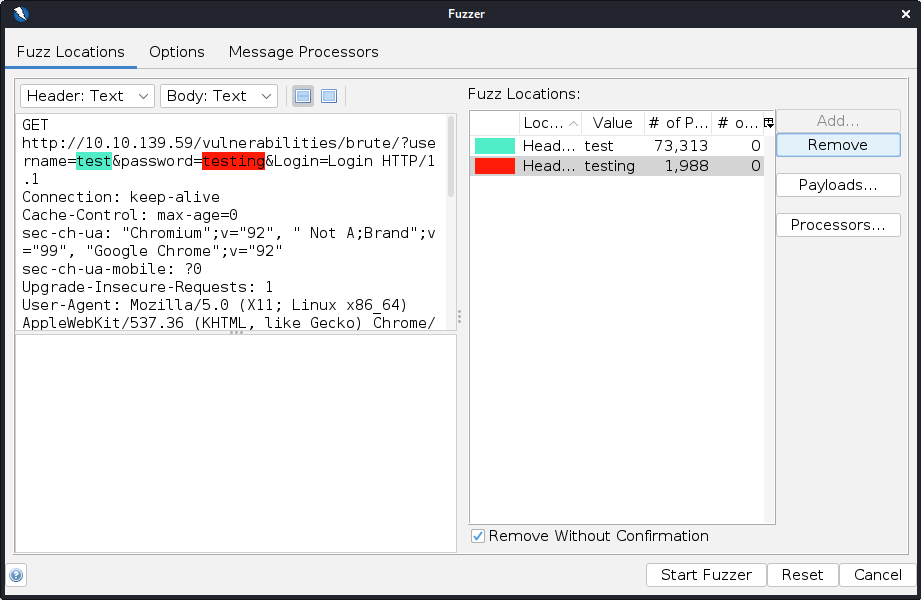
Task: Click the red color swatch for testing
Action: coord(495,166)
